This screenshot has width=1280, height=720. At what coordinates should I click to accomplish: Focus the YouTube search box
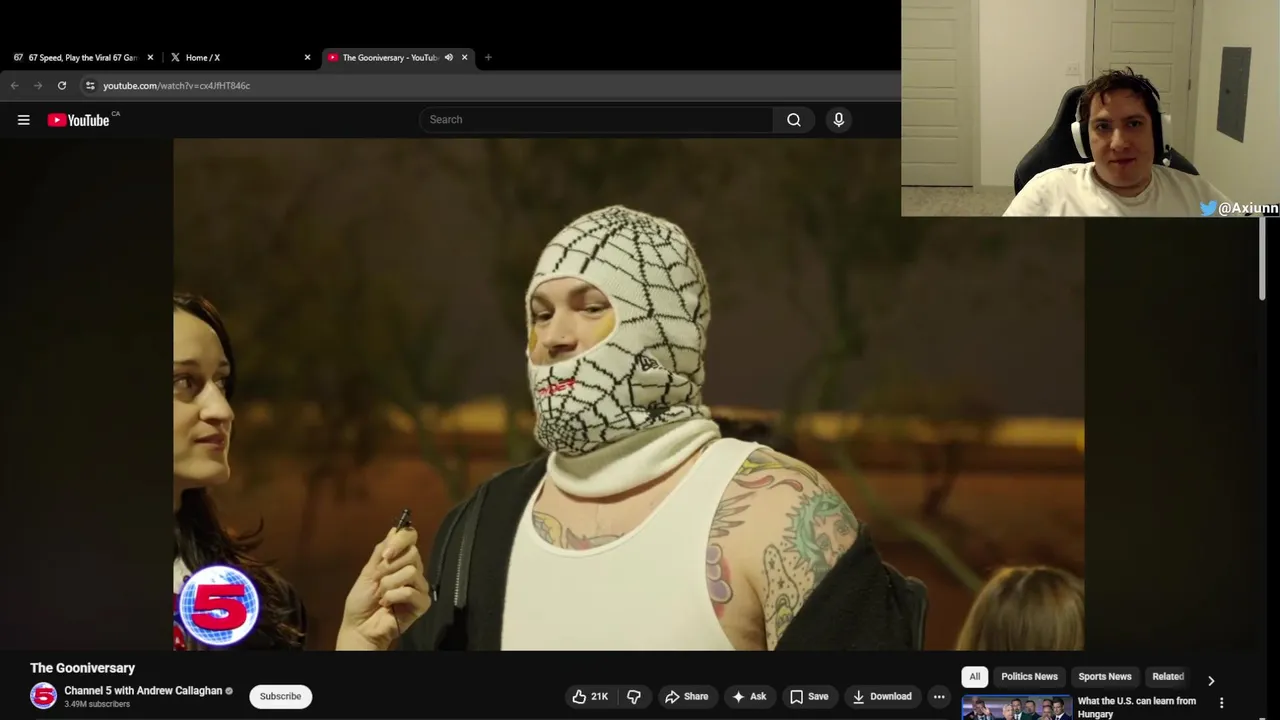[x=596, y=120]
